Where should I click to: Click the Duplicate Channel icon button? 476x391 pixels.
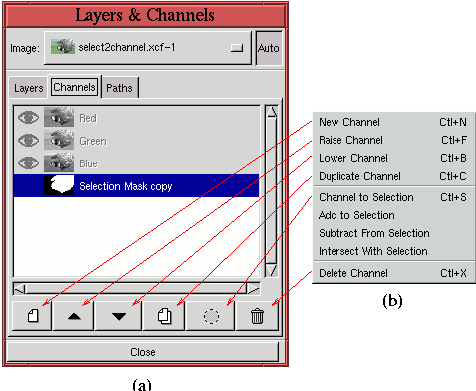164,316
